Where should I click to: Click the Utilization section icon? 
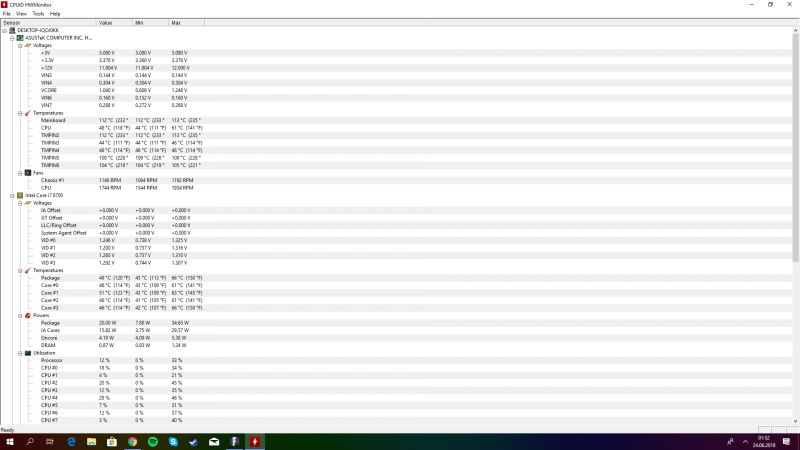[28, 353]
